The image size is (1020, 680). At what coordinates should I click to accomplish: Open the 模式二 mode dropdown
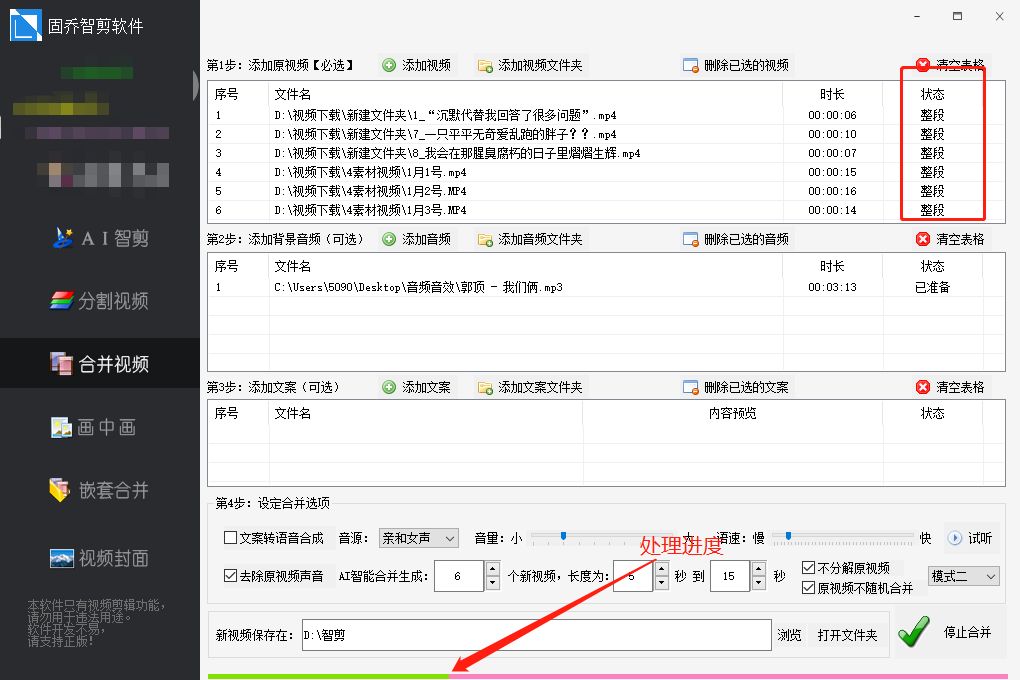(x=963, y=576)
